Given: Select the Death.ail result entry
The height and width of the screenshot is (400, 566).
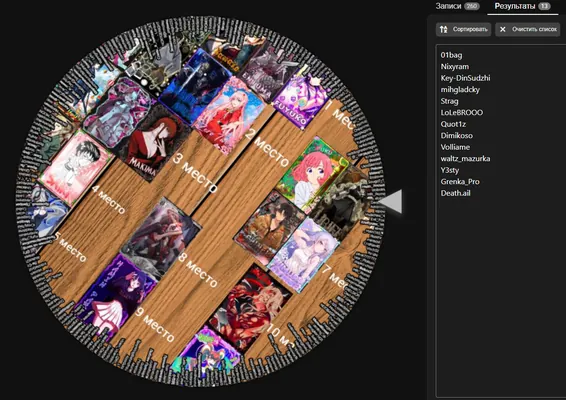Looking at the screenshot, I should click(x=456, y=193).
